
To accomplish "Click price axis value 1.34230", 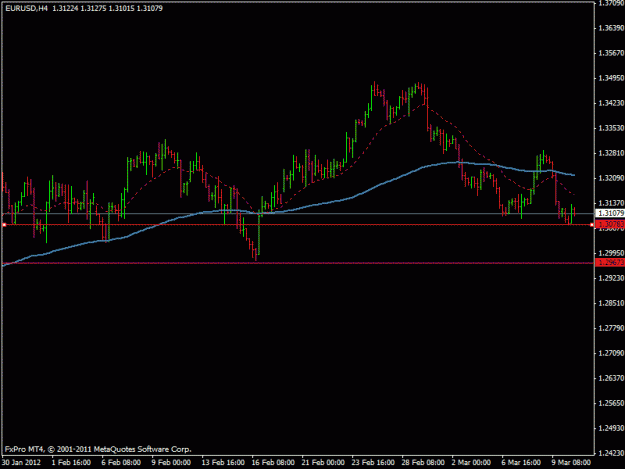I will click(x=611, y=103).
